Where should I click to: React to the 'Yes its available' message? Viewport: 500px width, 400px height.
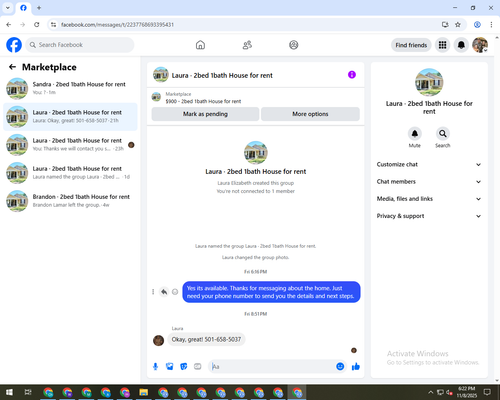pos(175,292)
